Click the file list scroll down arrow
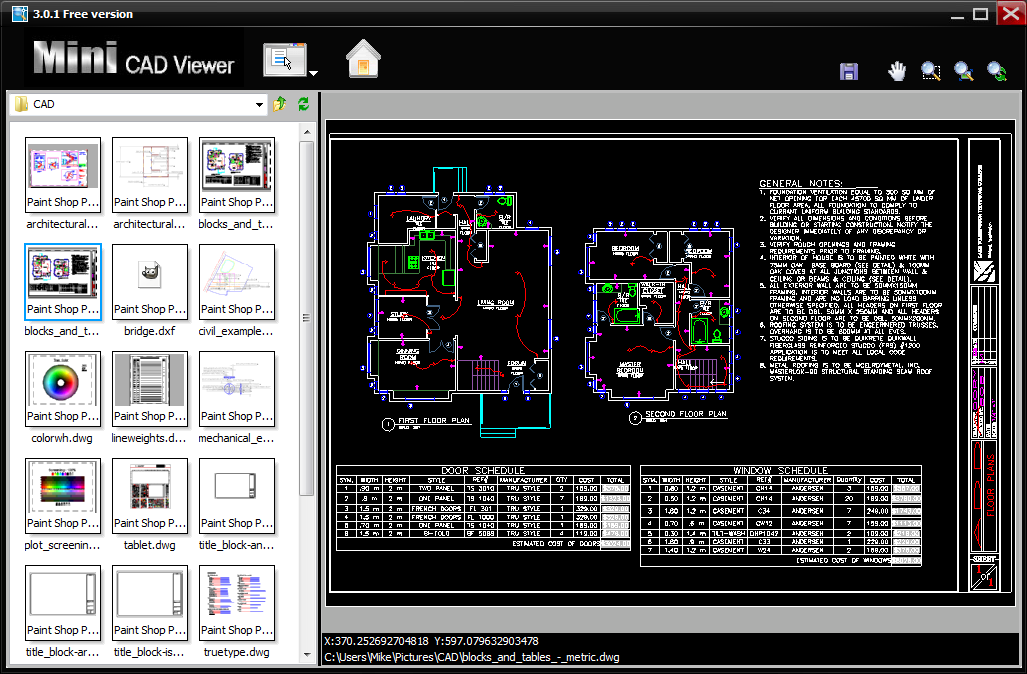 (x=307, y=654)
